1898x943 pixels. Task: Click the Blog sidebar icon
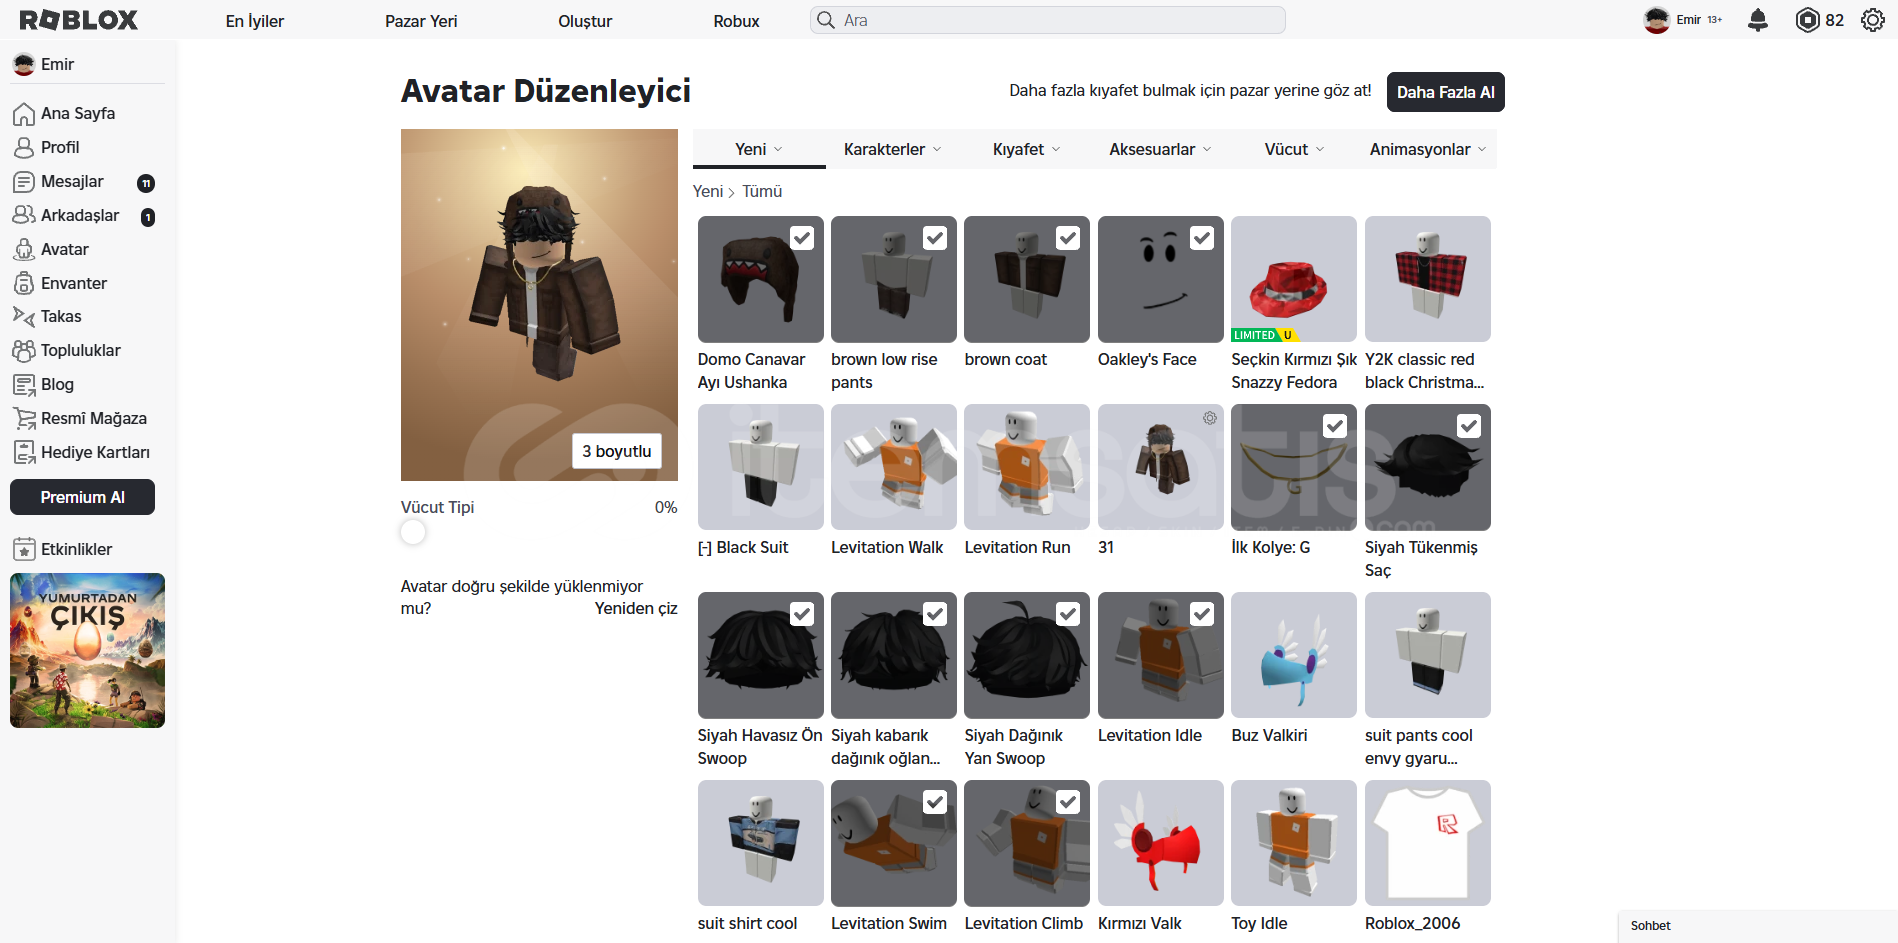click(24, 385)
